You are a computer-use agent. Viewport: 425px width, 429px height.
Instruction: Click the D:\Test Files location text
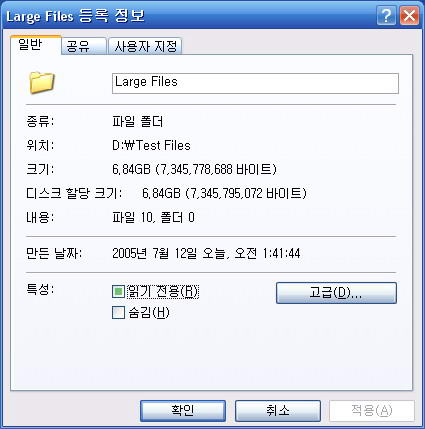(x=151, y=145)
